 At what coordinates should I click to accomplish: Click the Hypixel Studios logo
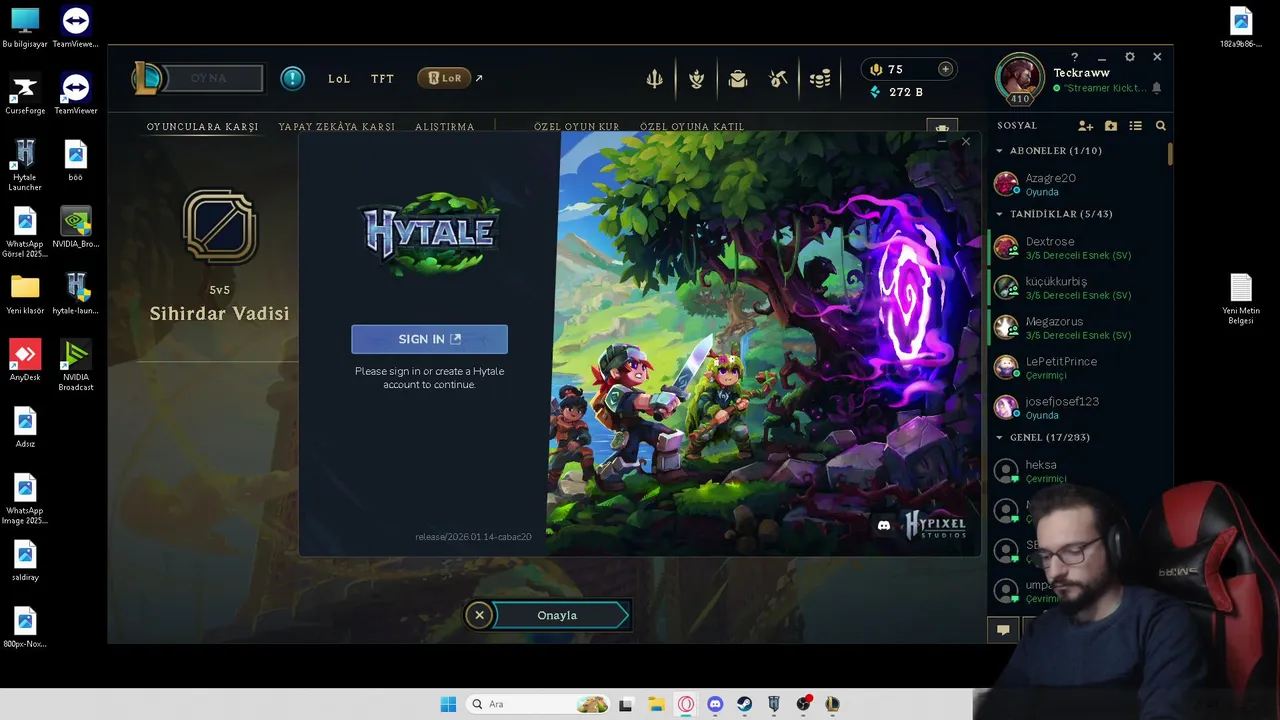935,525
